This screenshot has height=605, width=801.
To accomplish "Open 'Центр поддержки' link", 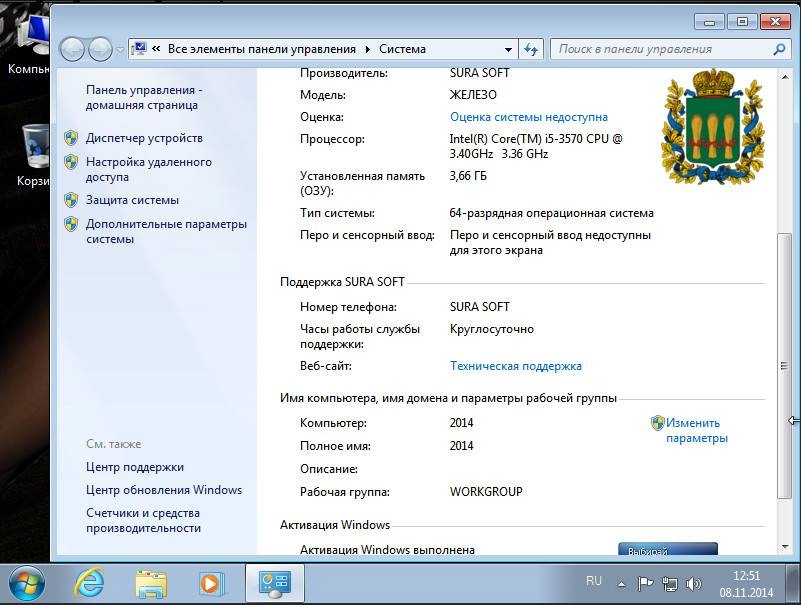I will tap(134, 467).
